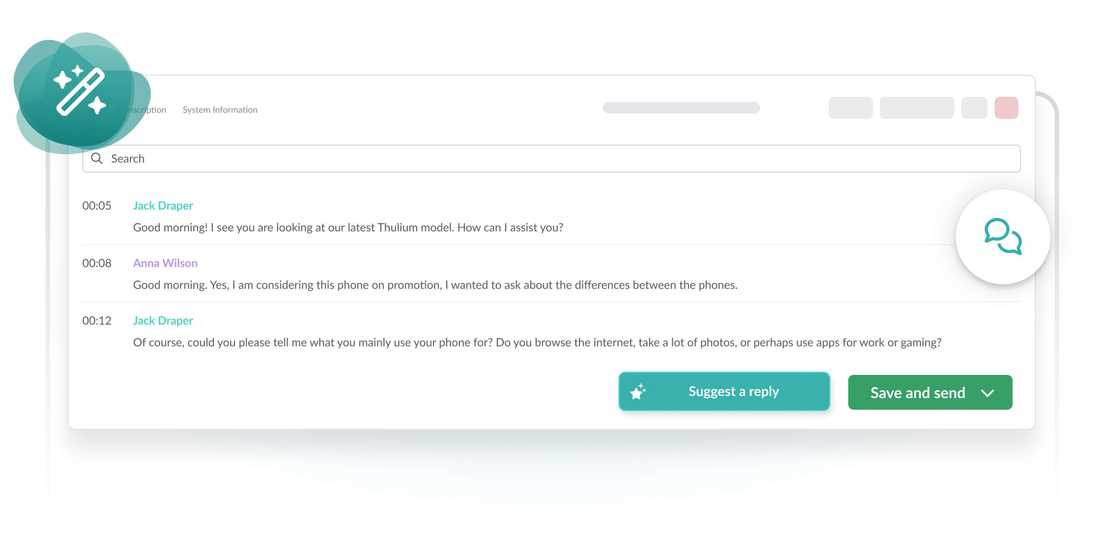Click Anna Wilson's message about phone promotion
Screen dimensions: 1100x537
click(x=435, y=285)
